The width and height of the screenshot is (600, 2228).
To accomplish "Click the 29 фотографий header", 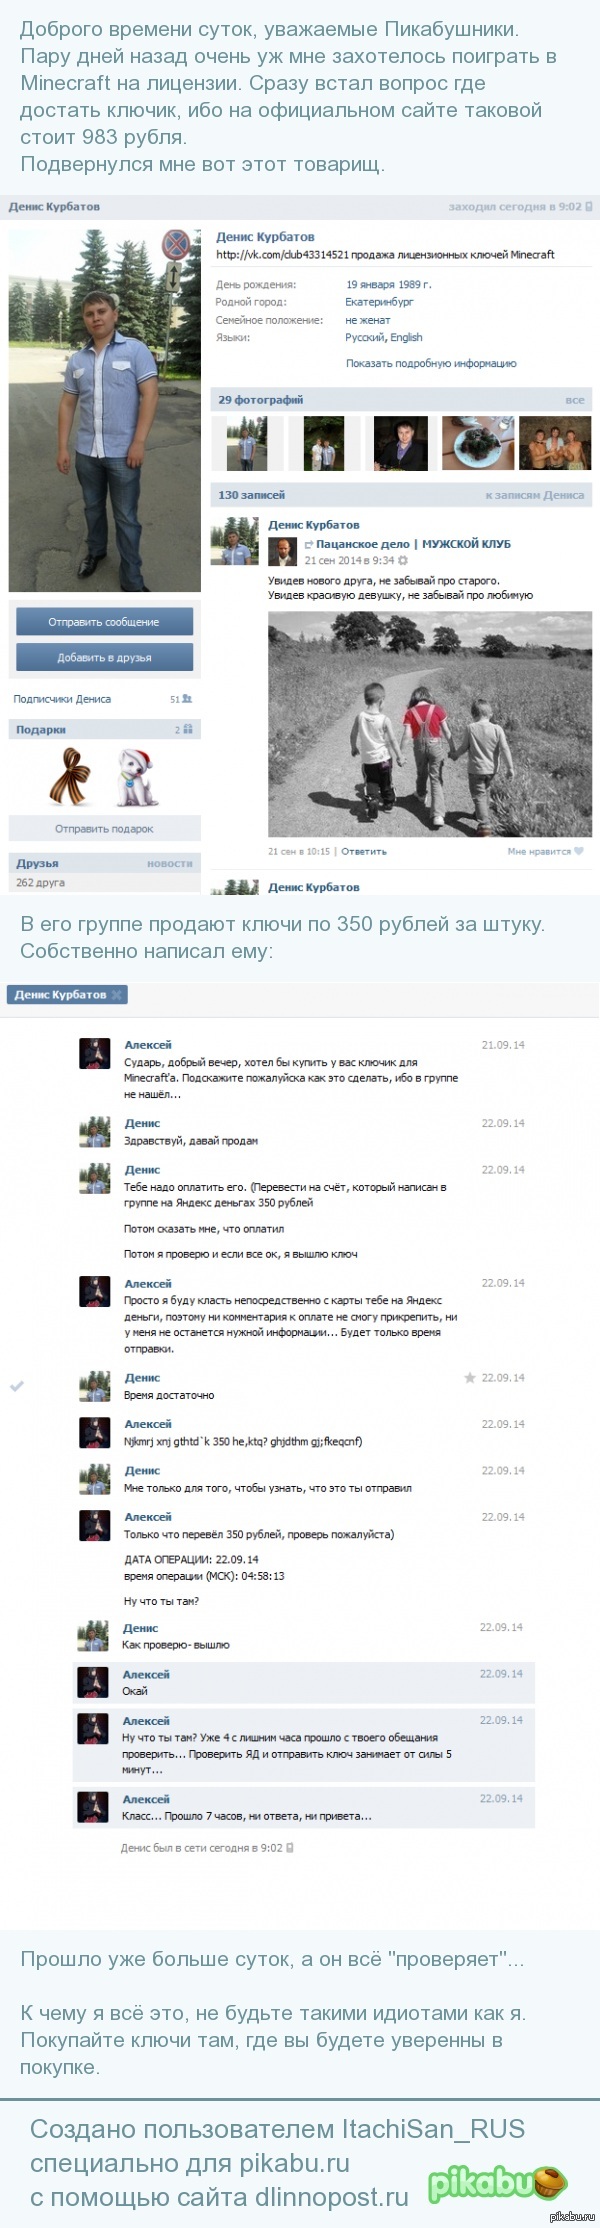I will (x=261, y=400).
